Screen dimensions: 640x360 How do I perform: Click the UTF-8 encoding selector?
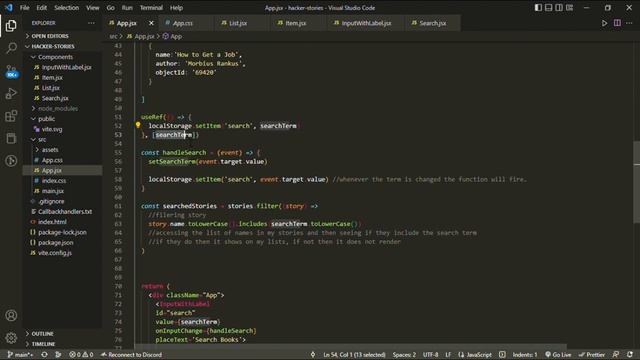pyautogui.click(x=430, y=355)
